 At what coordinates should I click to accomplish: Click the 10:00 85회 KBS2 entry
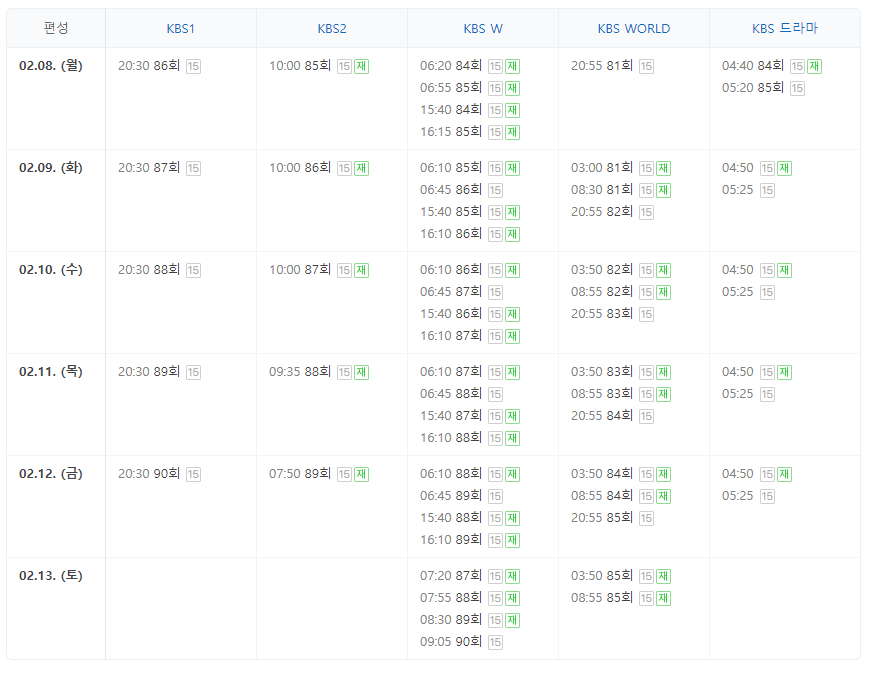[300, 65]
